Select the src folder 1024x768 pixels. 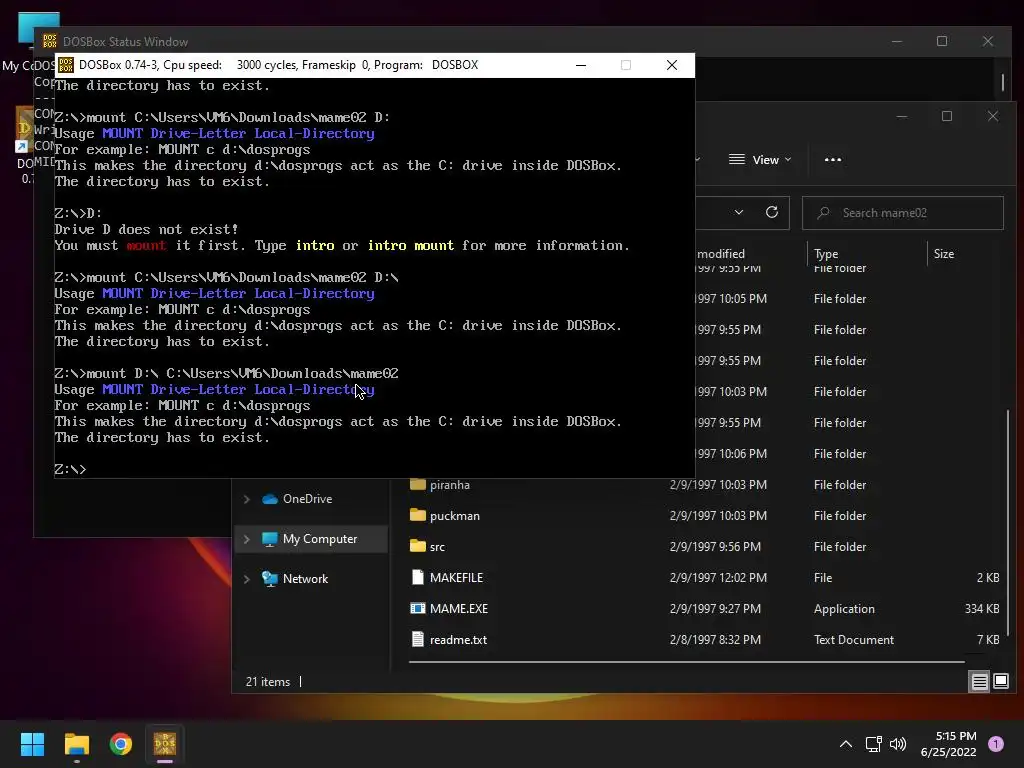pyautogui.click(x=437, y=547)
